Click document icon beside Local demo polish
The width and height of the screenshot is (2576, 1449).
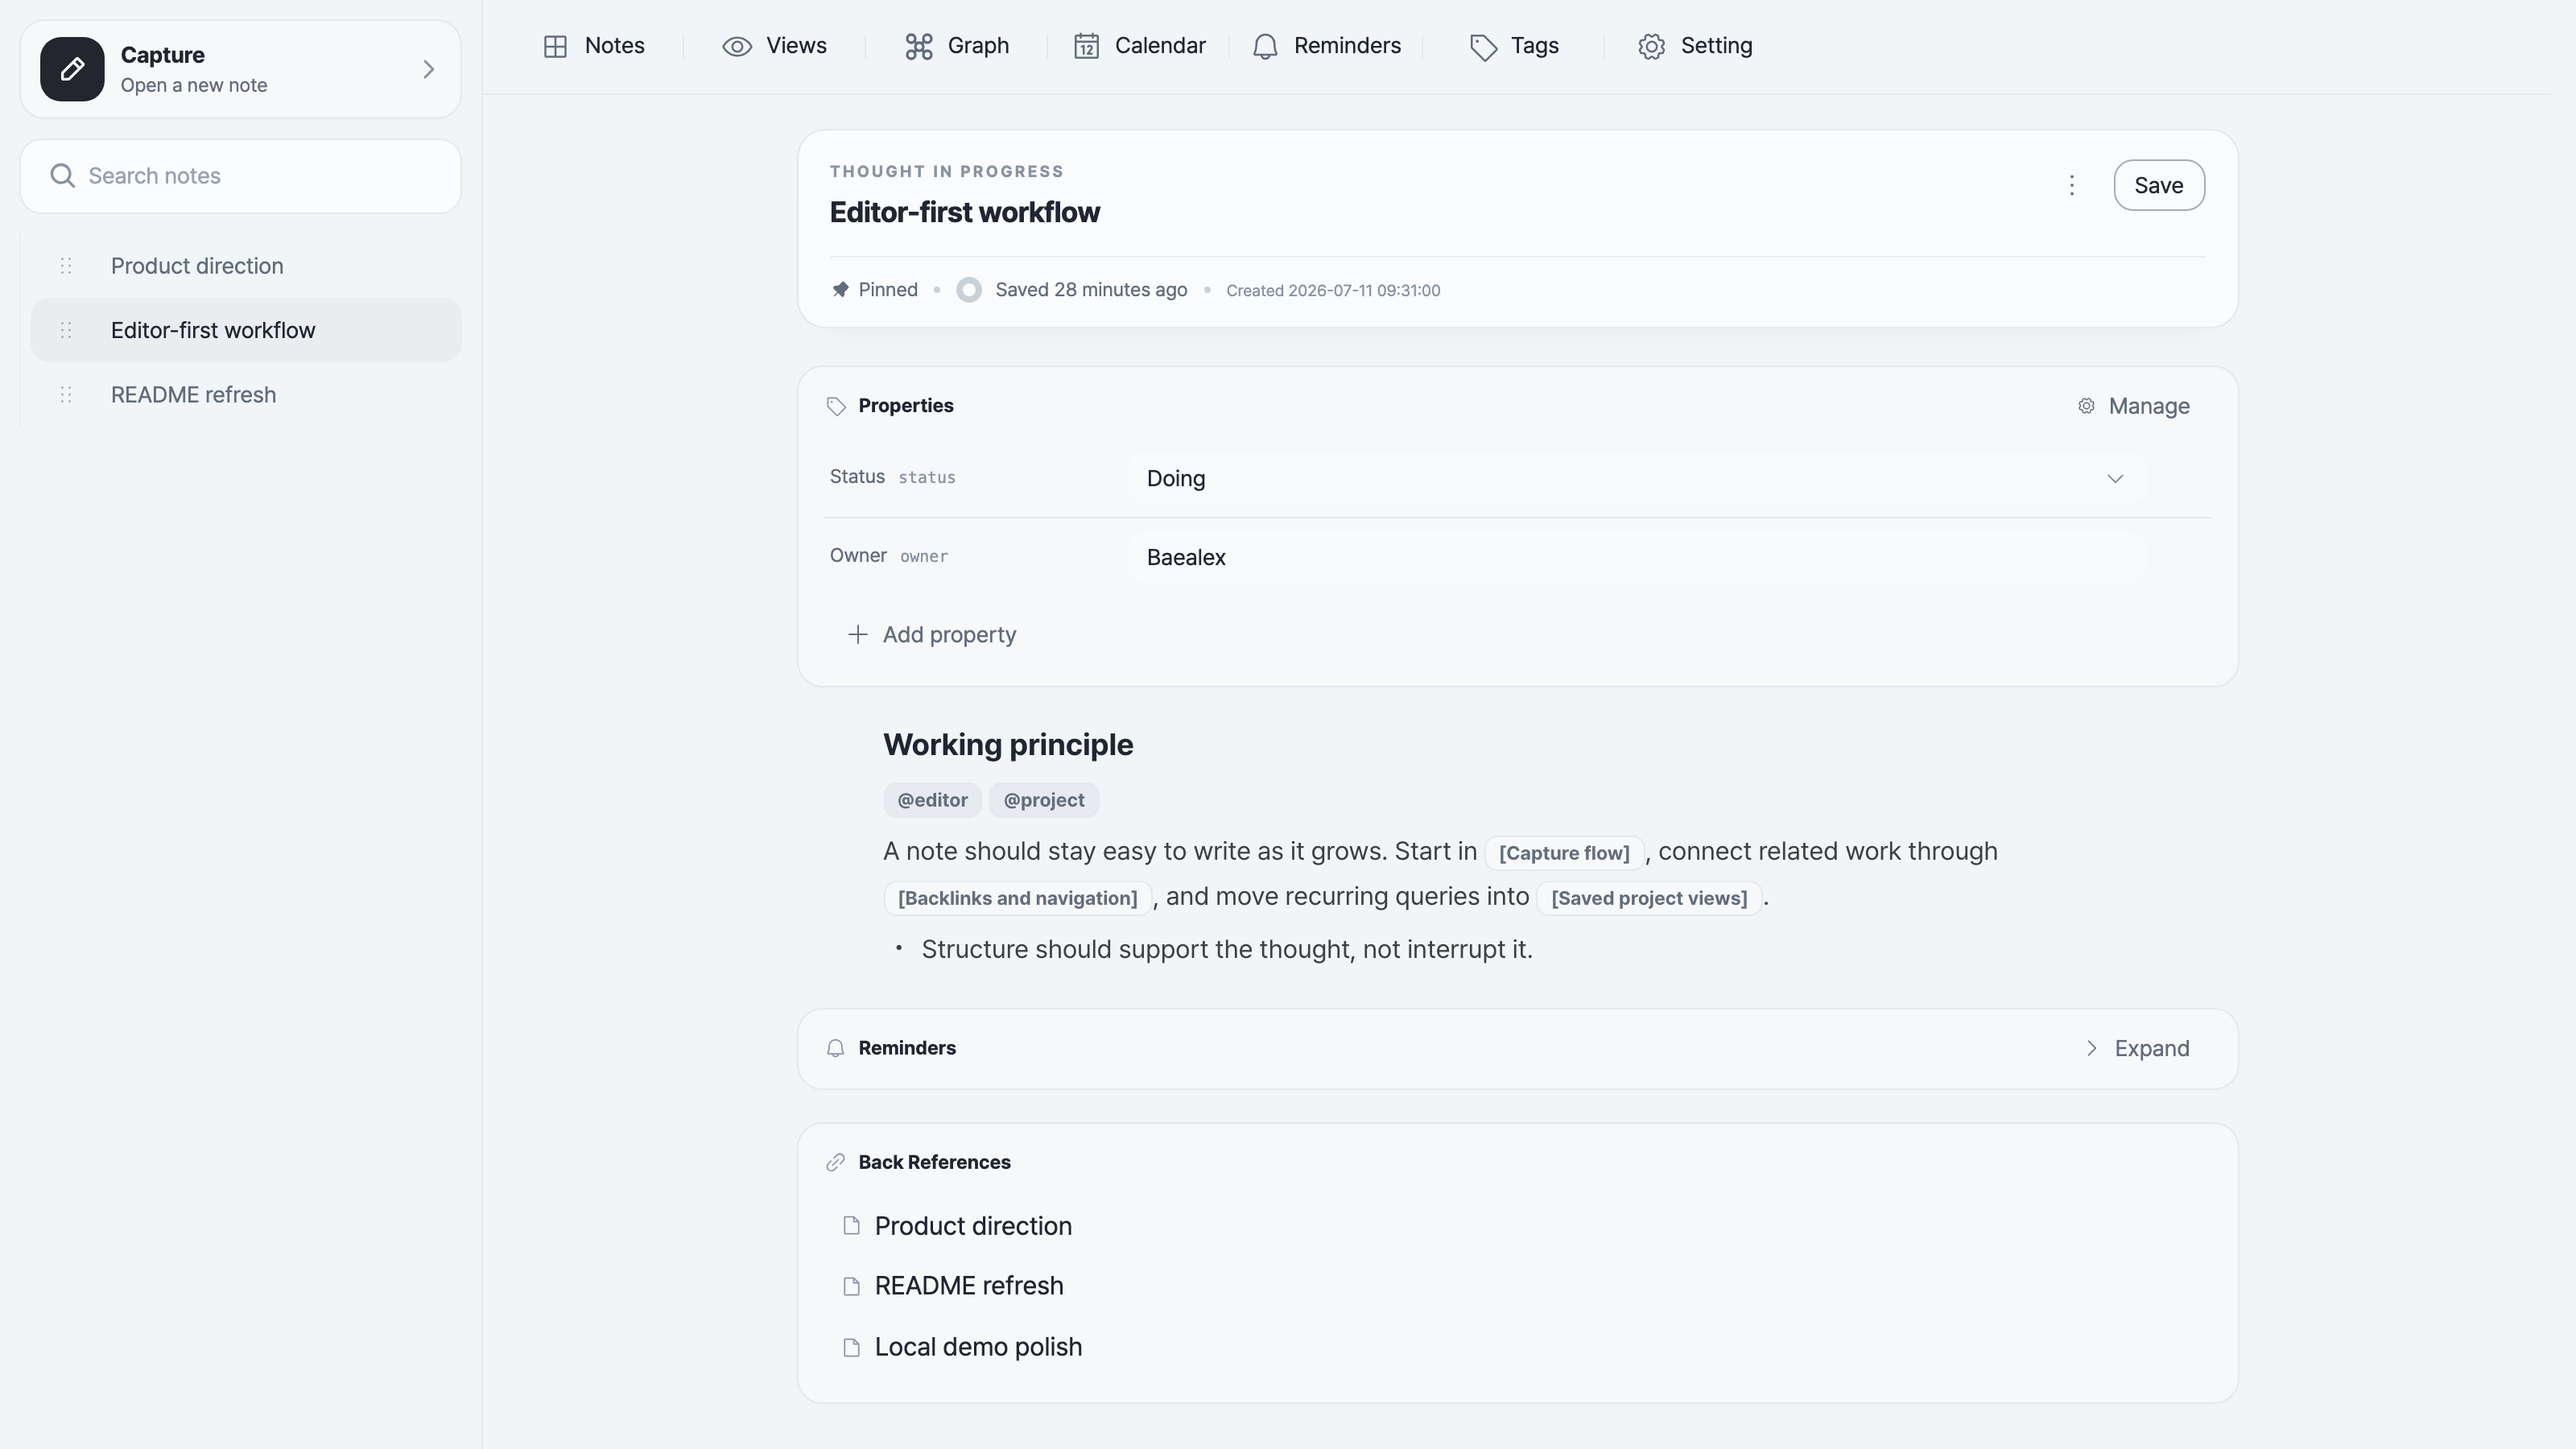[x=852, y=1347]
